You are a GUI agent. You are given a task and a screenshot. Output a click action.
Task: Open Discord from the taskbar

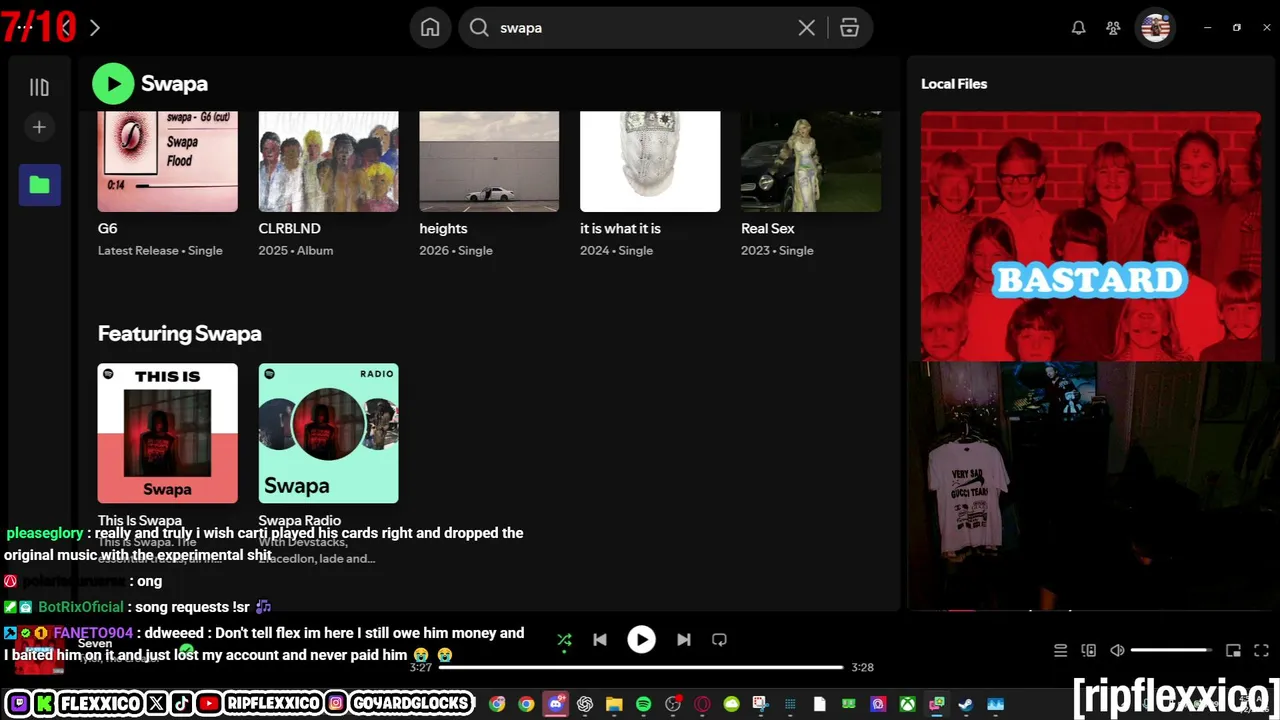pyautogui.click(x=555, y=704)
